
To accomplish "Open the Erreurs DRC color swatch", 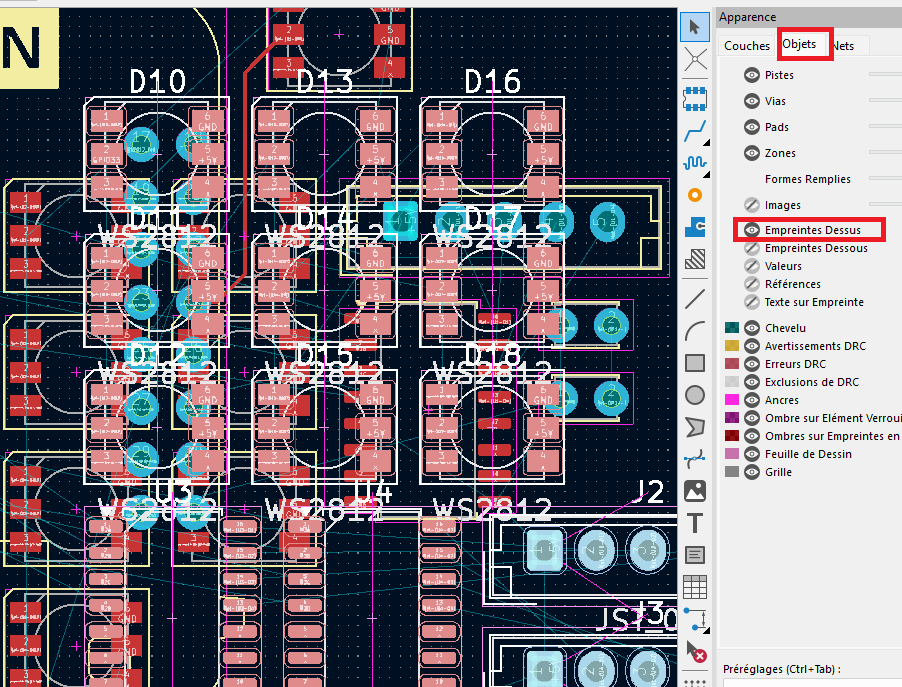I will [x=732, y=364].
